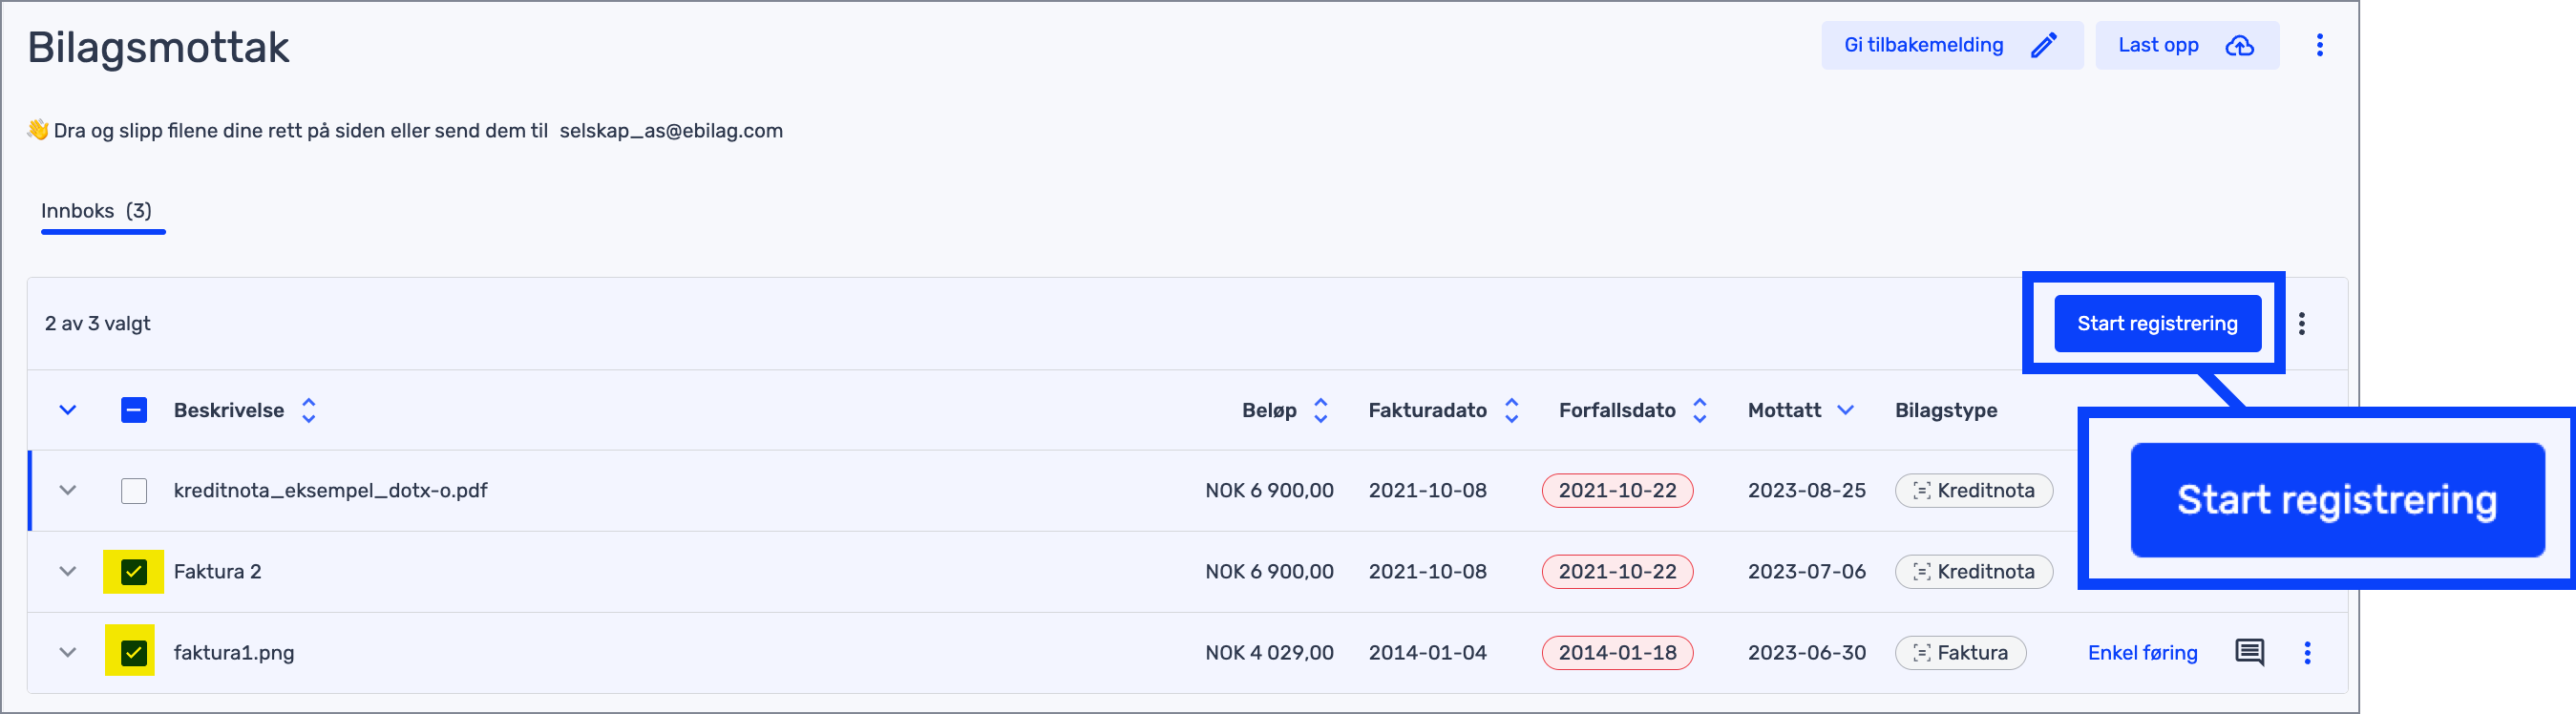Image resolution: width=2576 pixels, height=714 pixels.
Task: Select the kreditnota_eksempel_dotx-o.pdf checkbox
Action: tap(134, 491)
